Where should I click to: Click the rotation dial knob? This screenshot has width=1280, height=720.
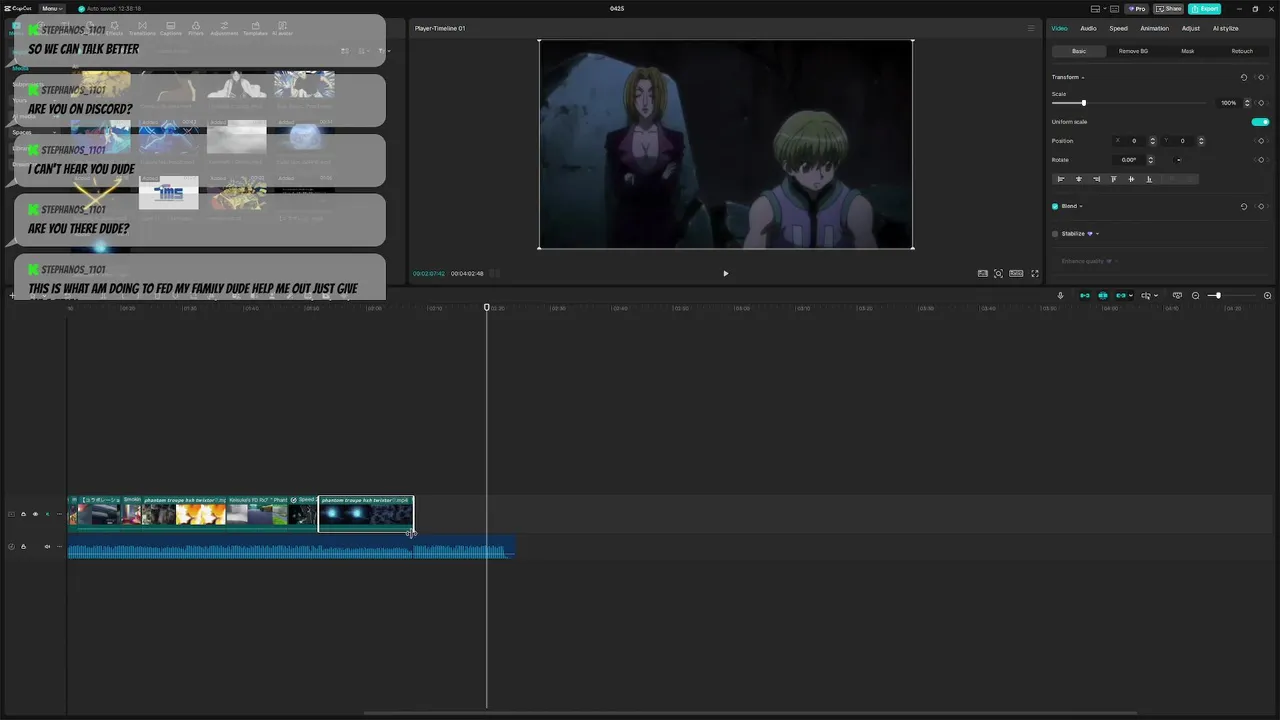[x=1179, y=160]
